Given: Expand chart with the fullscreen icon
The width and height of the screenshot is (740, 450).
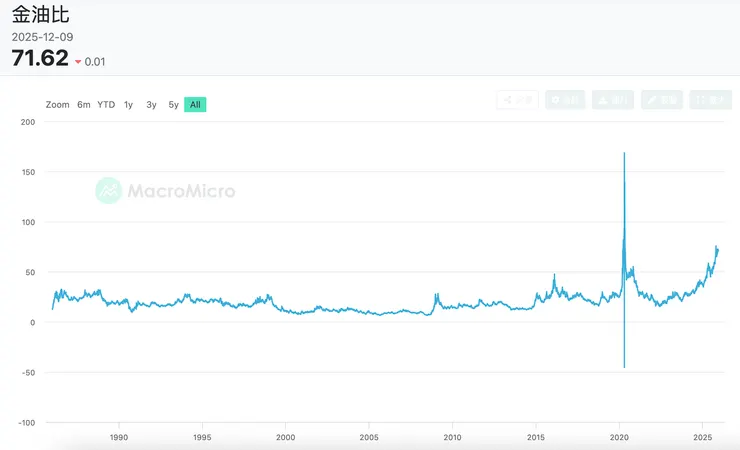Looking at the screenshot, I should coord(710,100).
